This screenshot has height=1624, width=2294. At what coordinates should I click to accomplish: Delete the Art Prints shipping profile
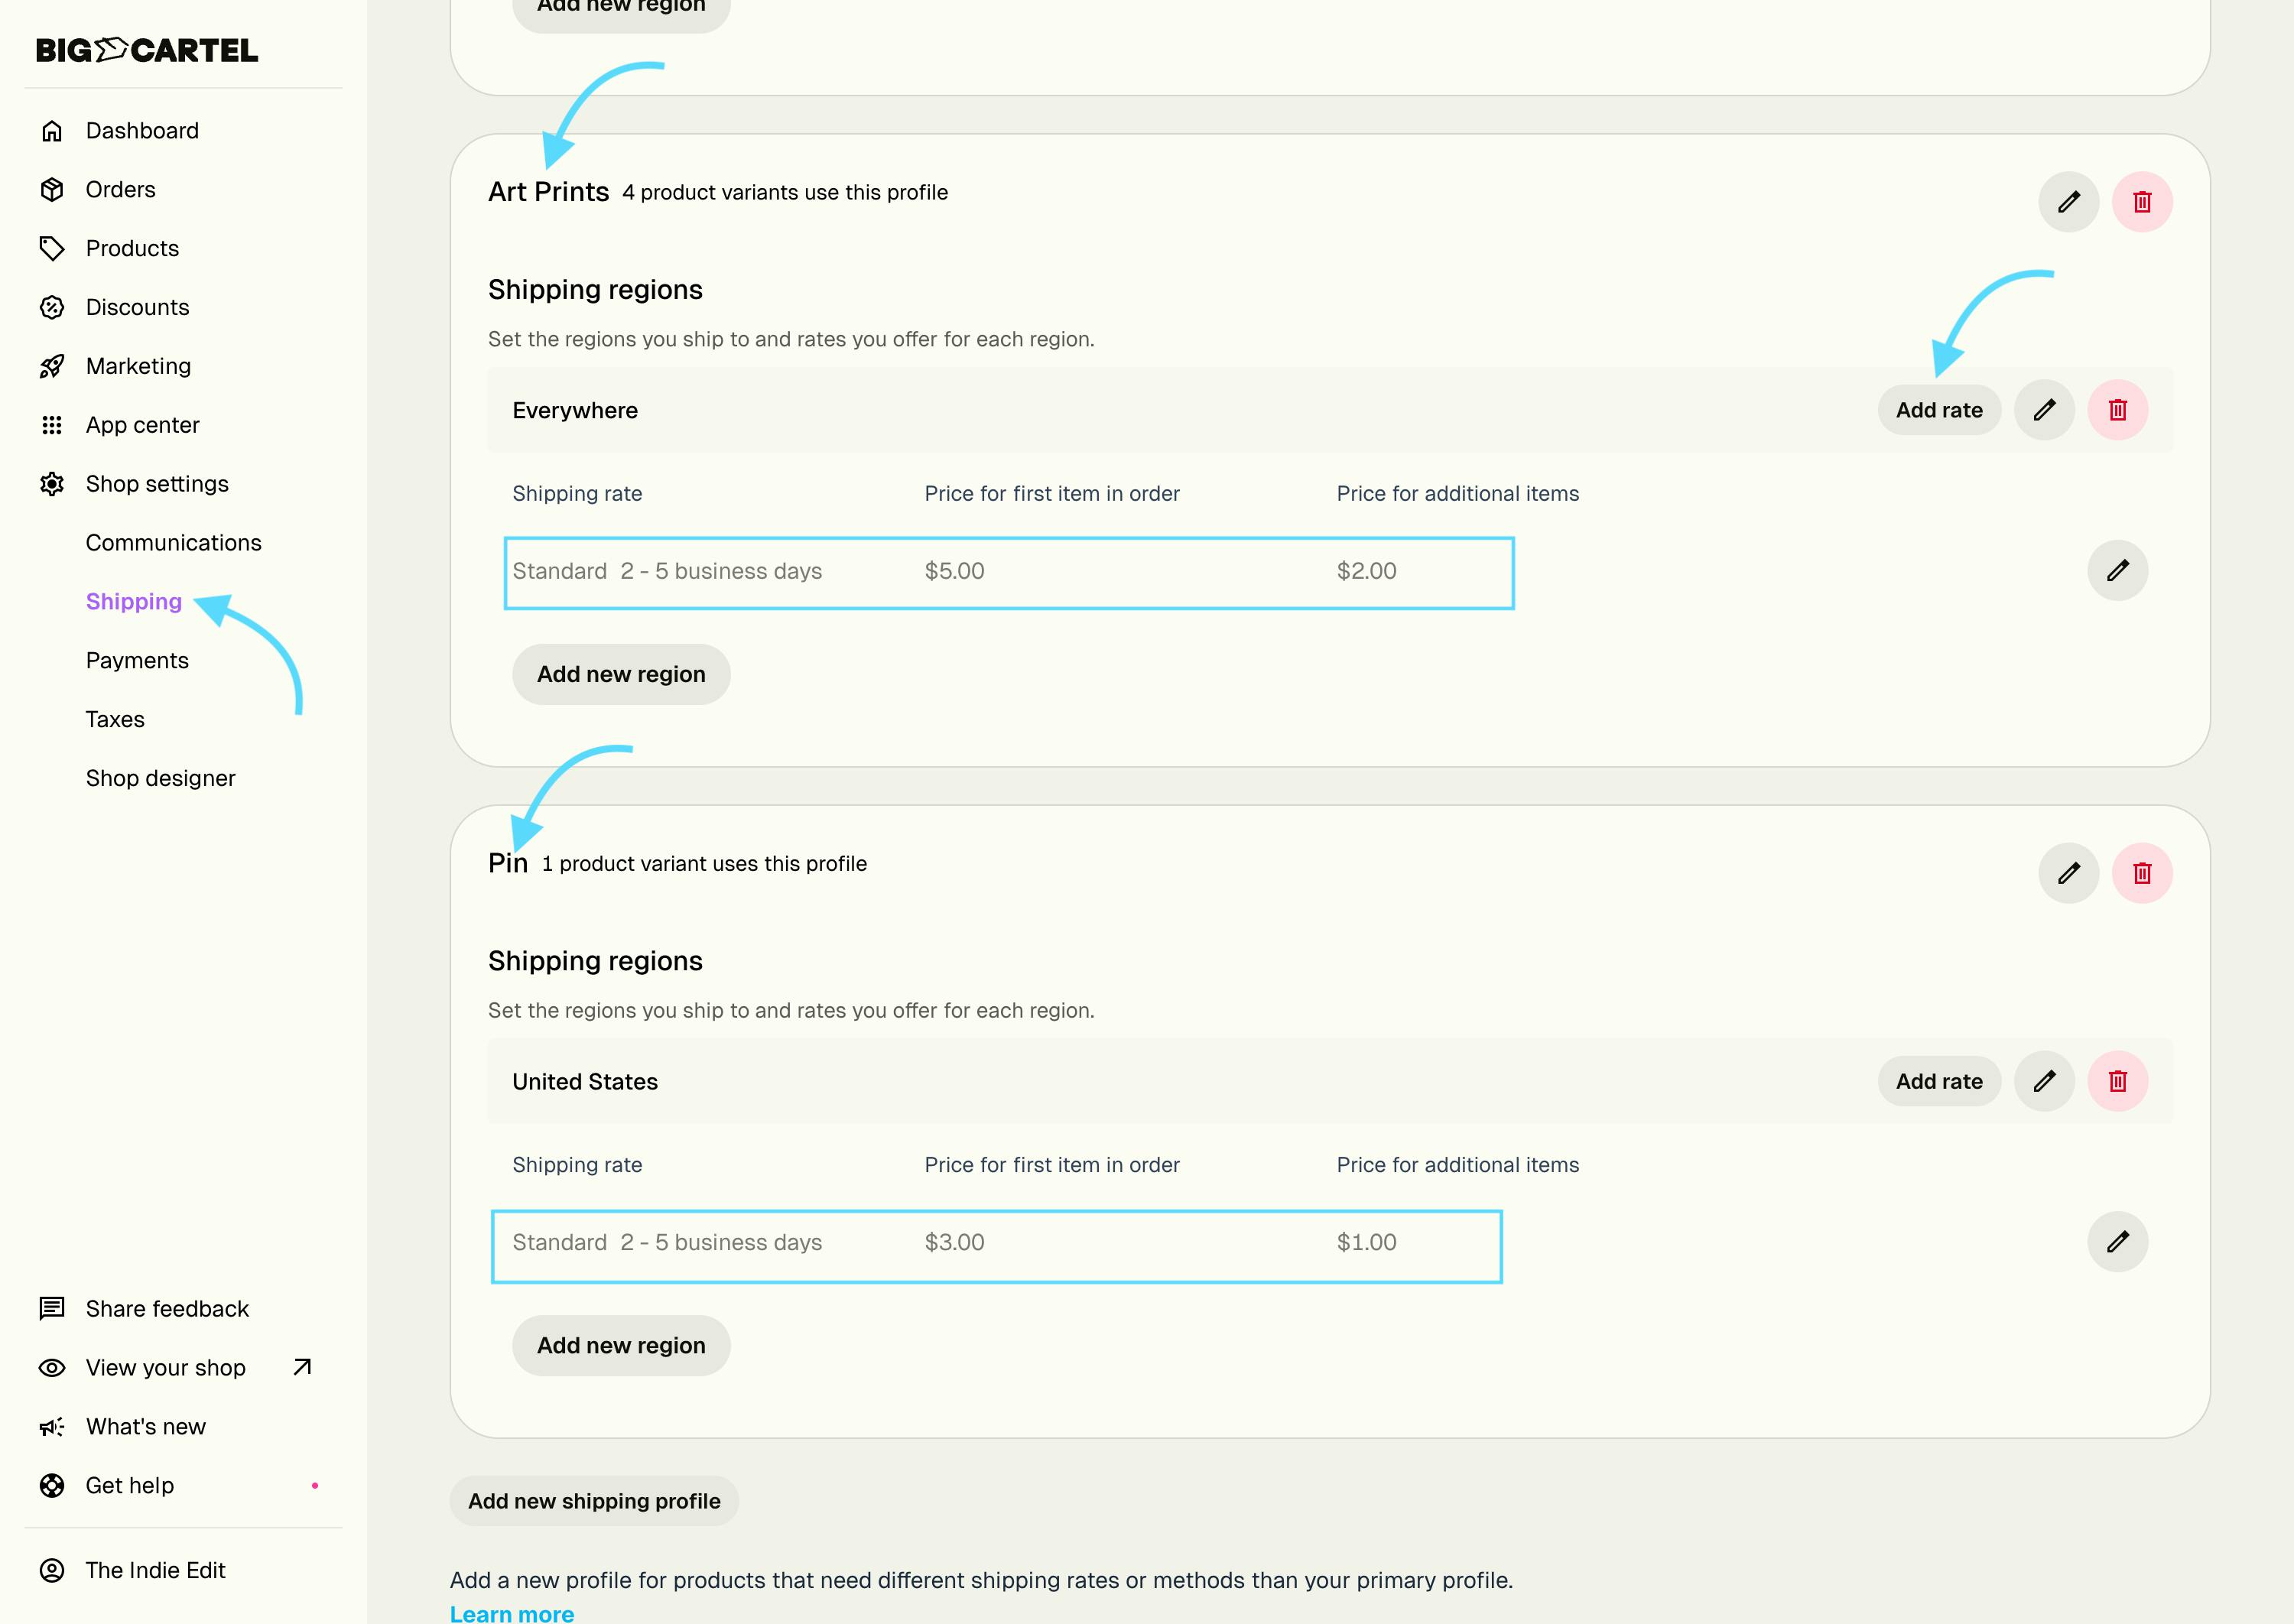tap(2141, 202)
